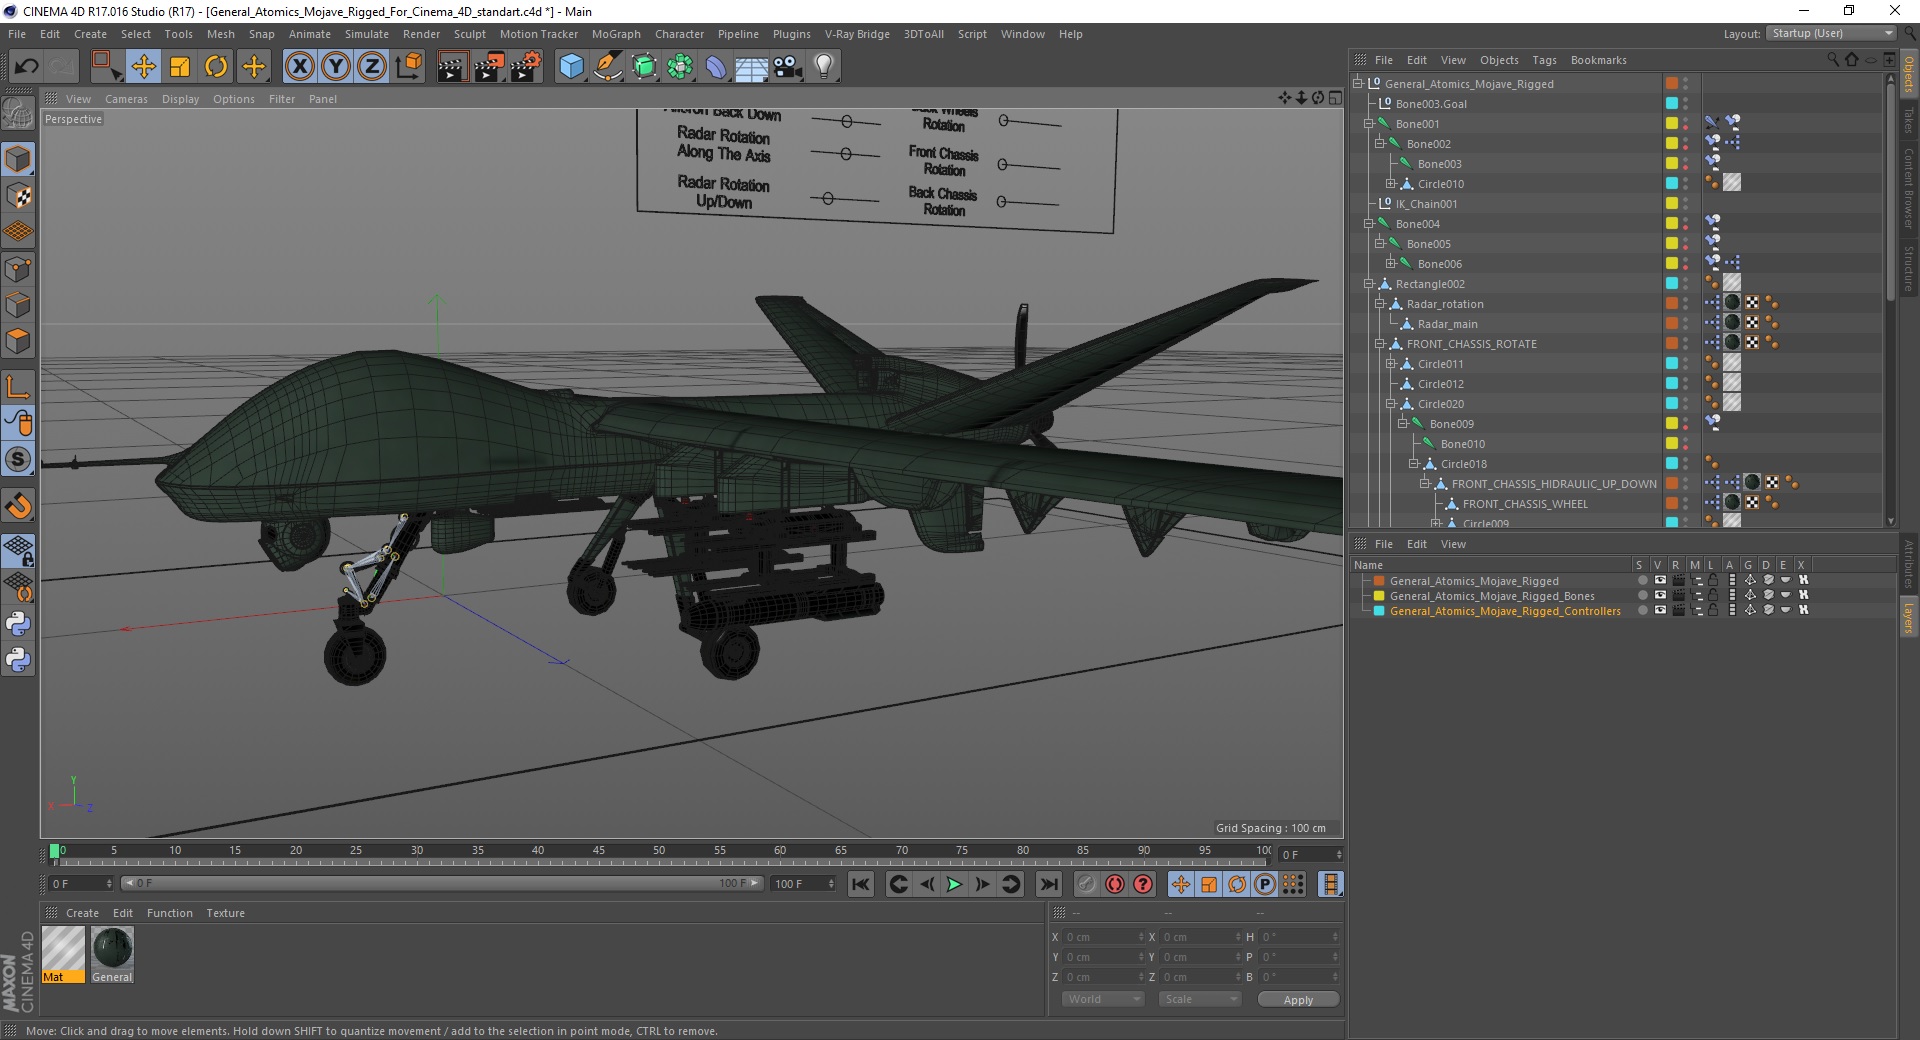
Task: Add a Cube primitive object
Action: pyautogui.click(x=571, y=67)
